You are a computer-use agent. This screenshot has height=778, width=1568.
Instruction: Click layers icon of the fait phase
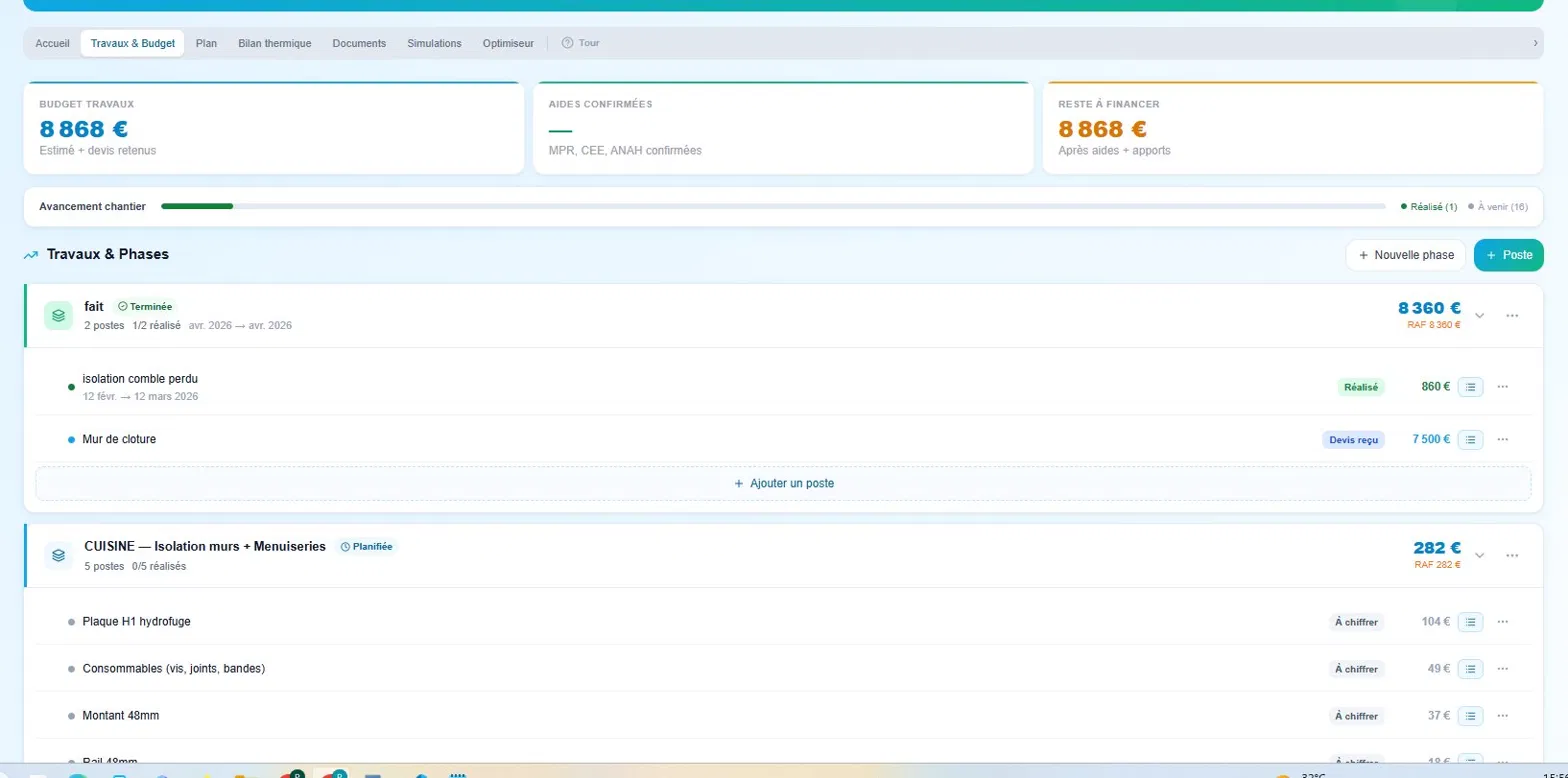click(58, 315)
